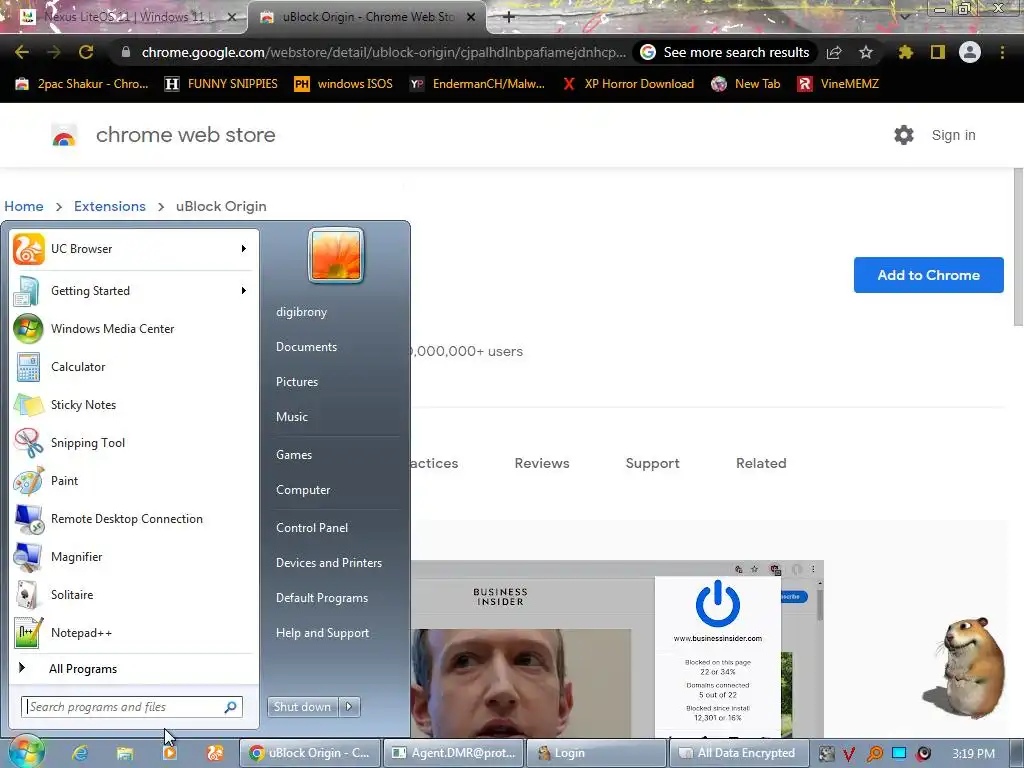The image size is (1024, 768).
Task: Launch Calculator from Start menu
Action: pyautogui.click(x=134, y=366)
